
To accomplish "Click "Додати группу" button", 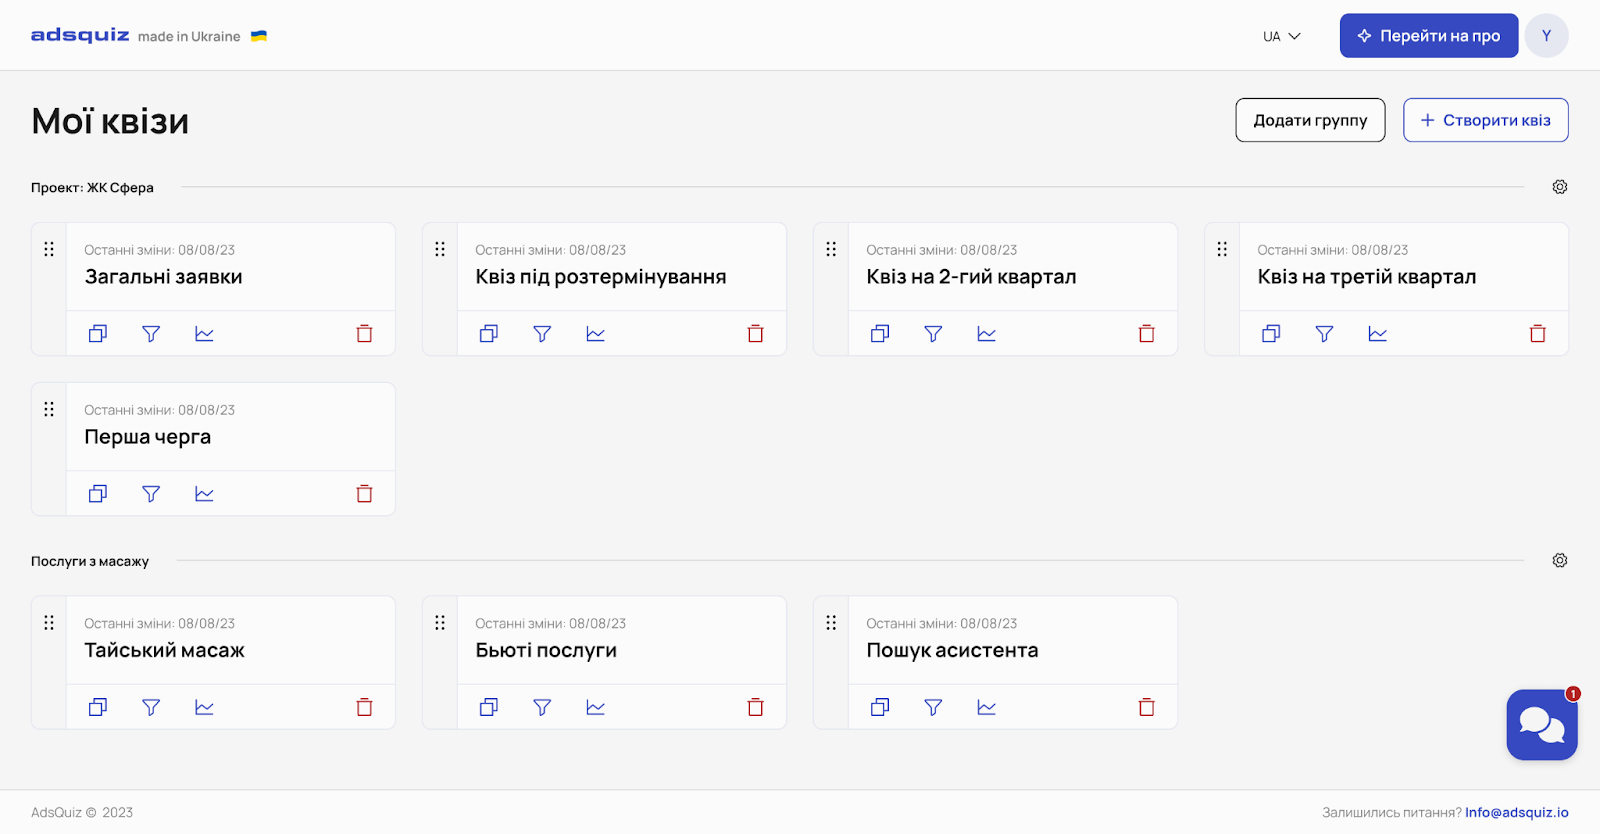I will (1310, 120).
